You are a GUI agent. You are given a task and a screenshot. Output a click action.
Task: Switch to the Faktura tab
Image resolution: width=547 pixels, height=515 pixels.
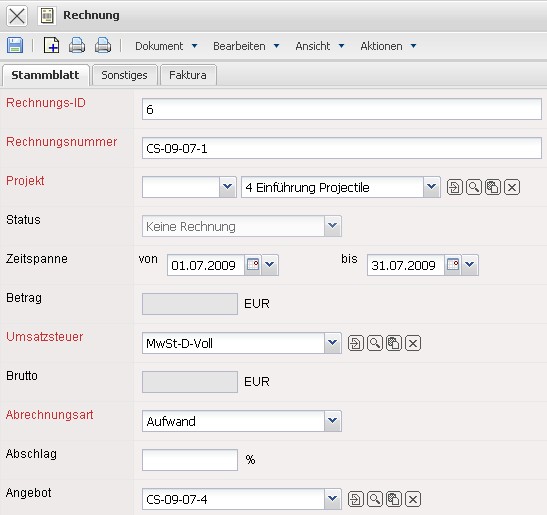pyautogui.click(x=188, y=75)
